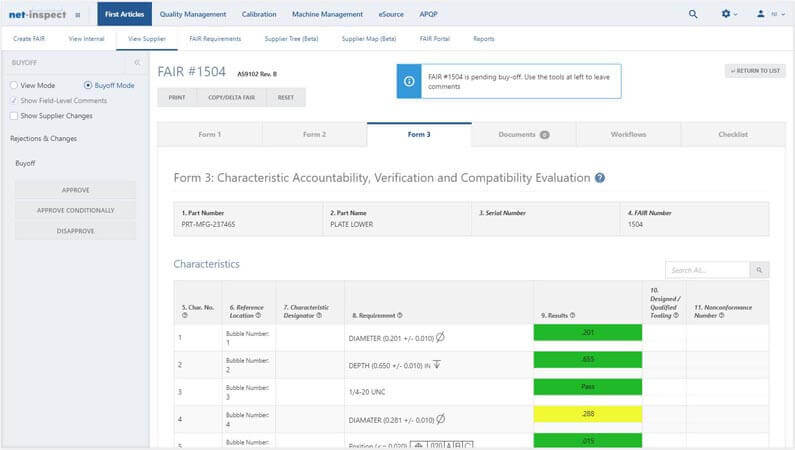Click 1/4-20 UNC requirement text
Image resolution: width=795 pixels, height=450 pixels.
(x=367, y=392)
